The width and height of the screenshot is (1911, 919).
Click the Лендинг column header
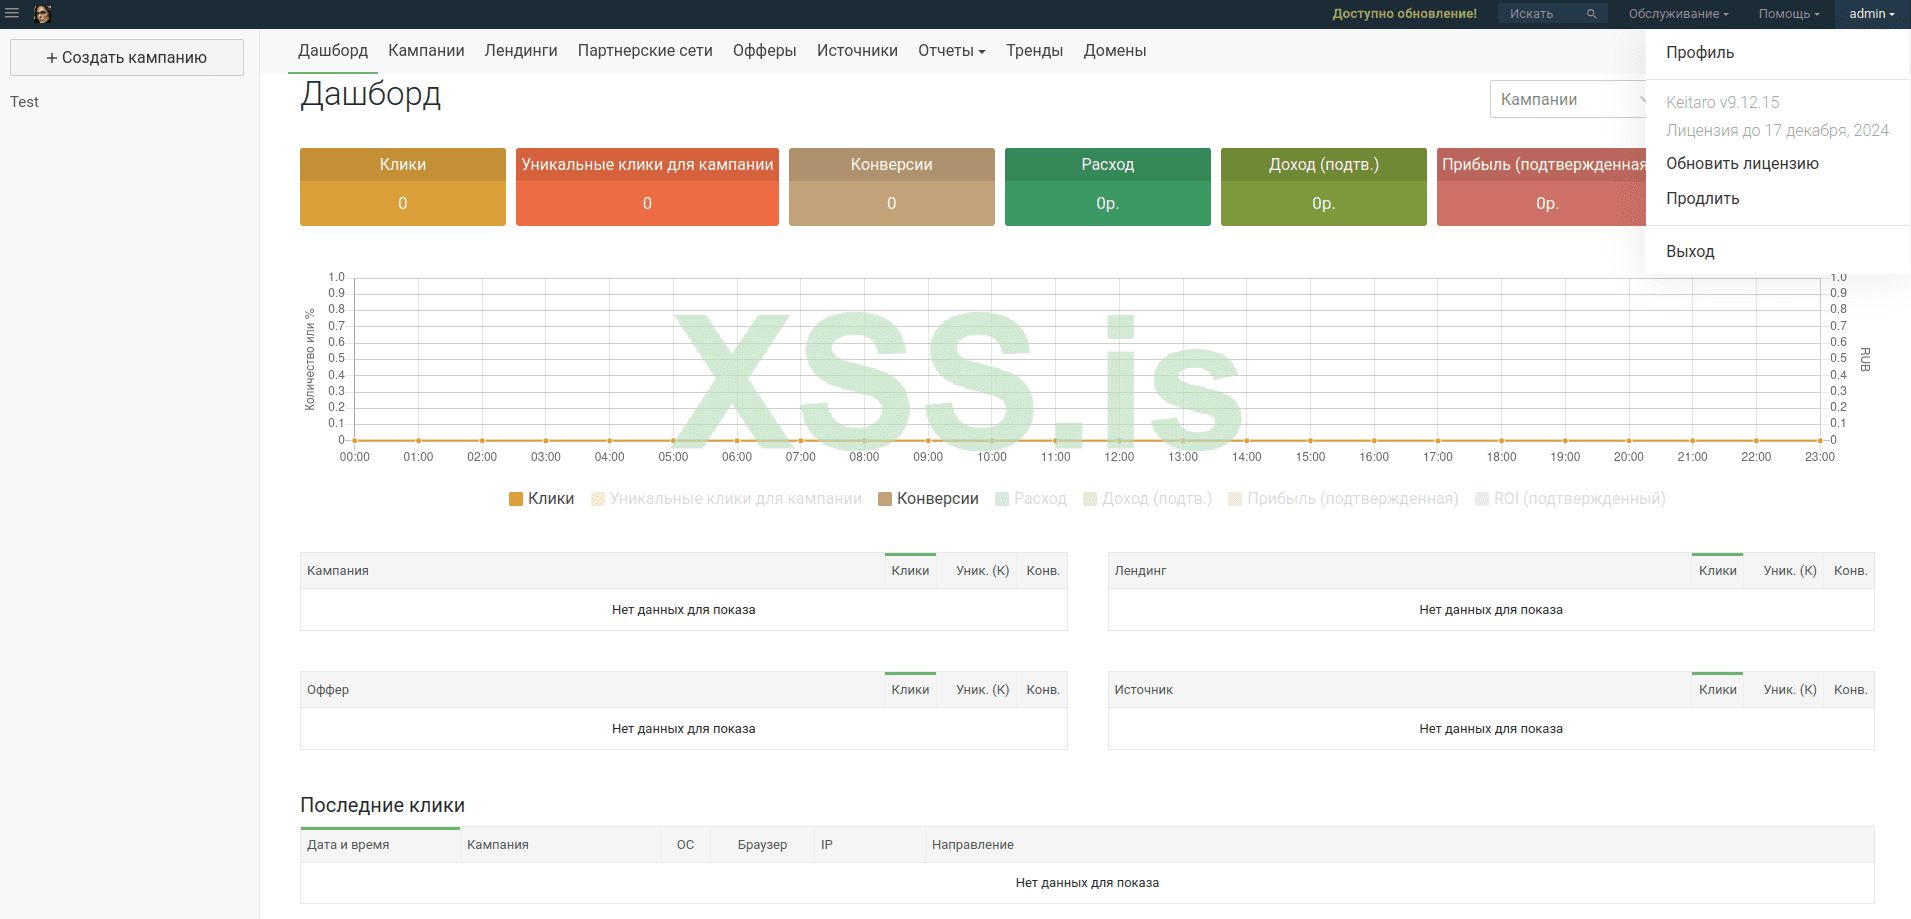coord(1140,571)
